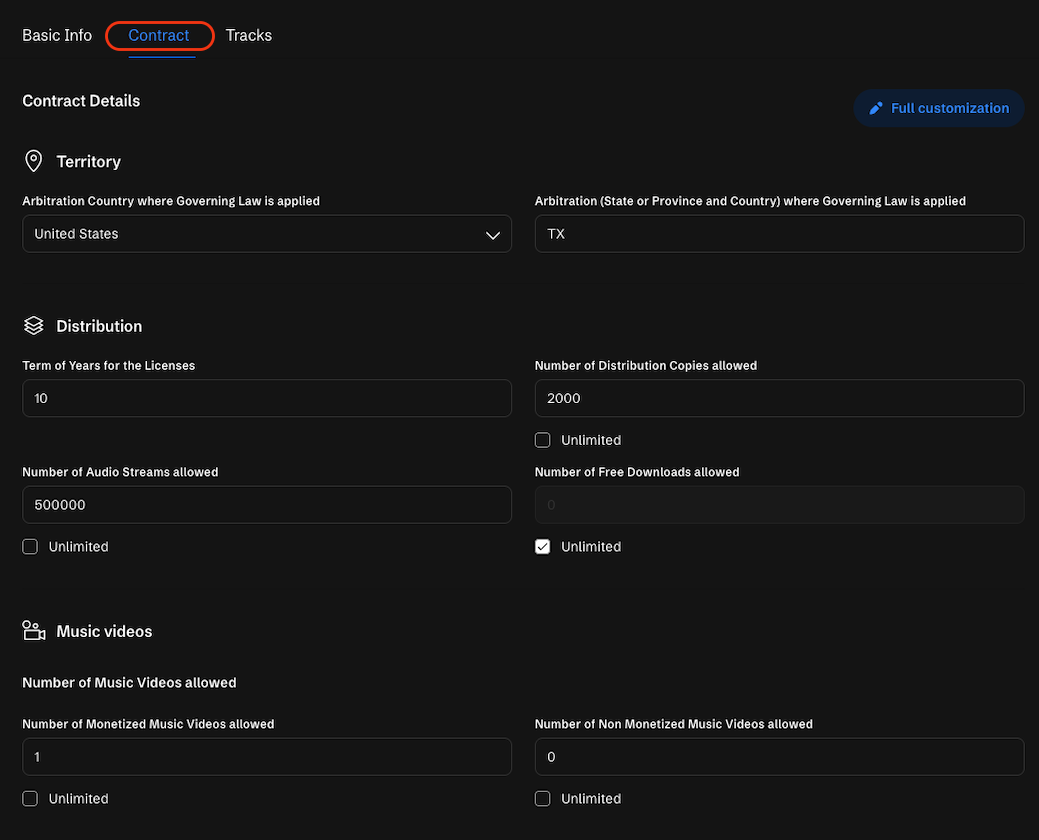Viewport: 1039px width, 840px height.
Task: Click the chevron arrow beside United States
Action: (492, 235)
